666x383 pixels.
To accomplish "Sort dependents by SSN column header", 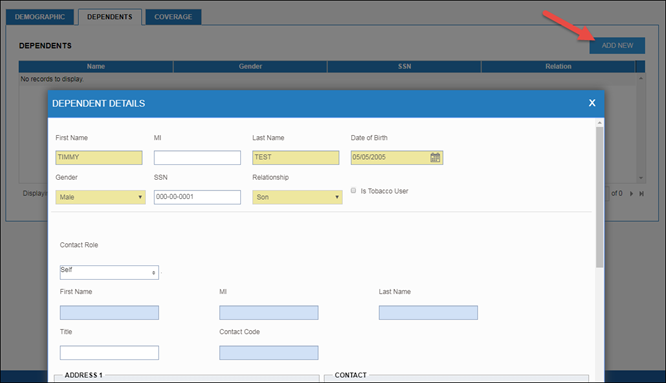I will [404, 66].
